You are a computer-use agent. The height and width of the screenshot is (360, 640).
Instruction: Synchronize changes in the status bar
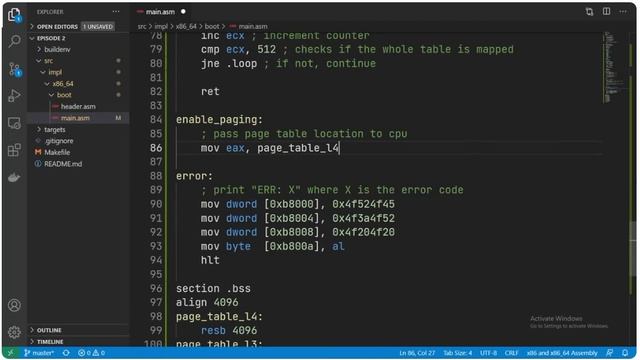pos(66,353)
